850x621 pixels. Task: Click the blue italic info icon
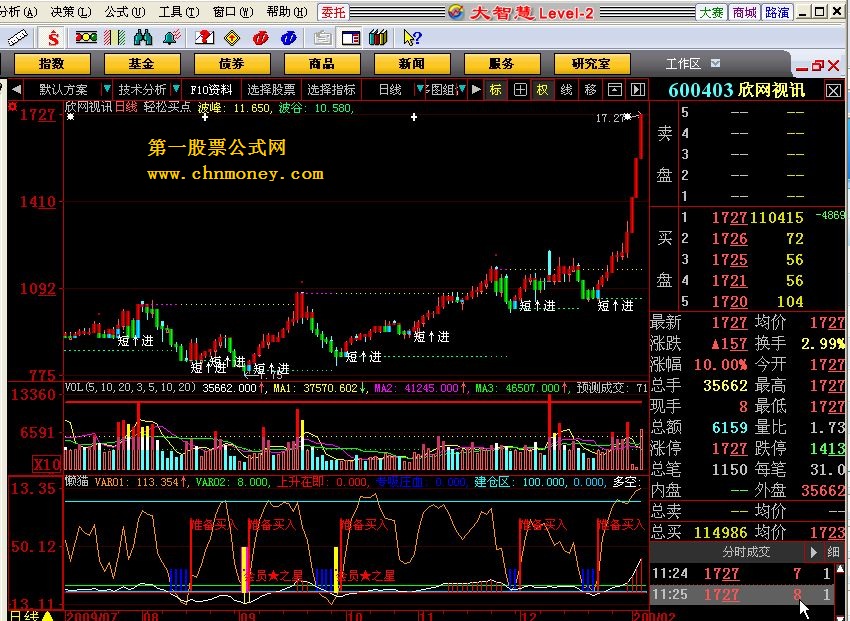coord(289,37)
